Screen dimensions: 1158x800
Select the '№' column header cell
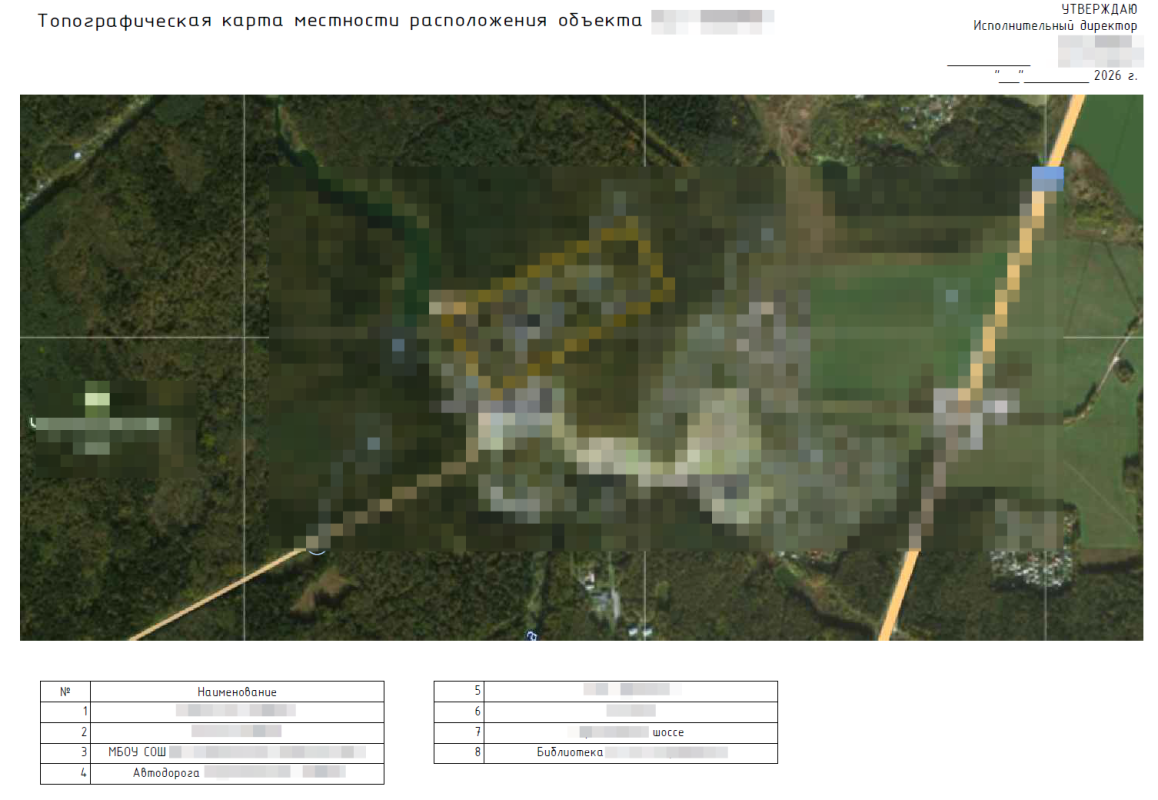click(65, 691)
